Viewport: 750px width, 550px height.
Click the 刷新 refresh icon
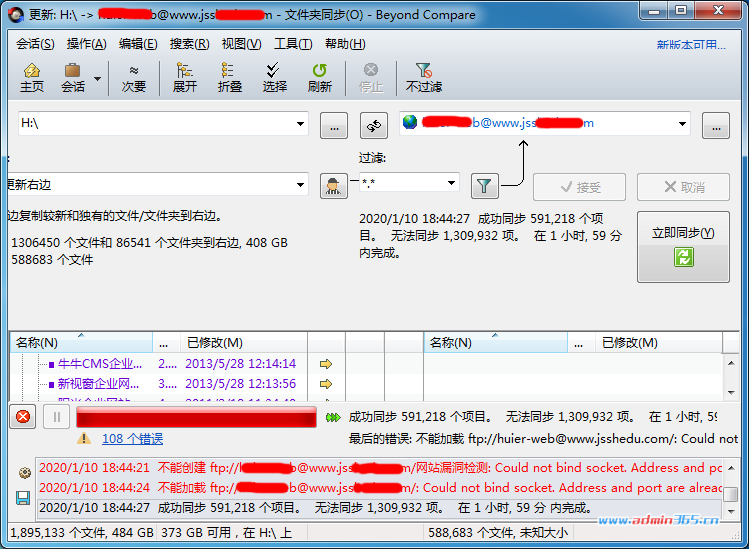click(x=320, y=77)
